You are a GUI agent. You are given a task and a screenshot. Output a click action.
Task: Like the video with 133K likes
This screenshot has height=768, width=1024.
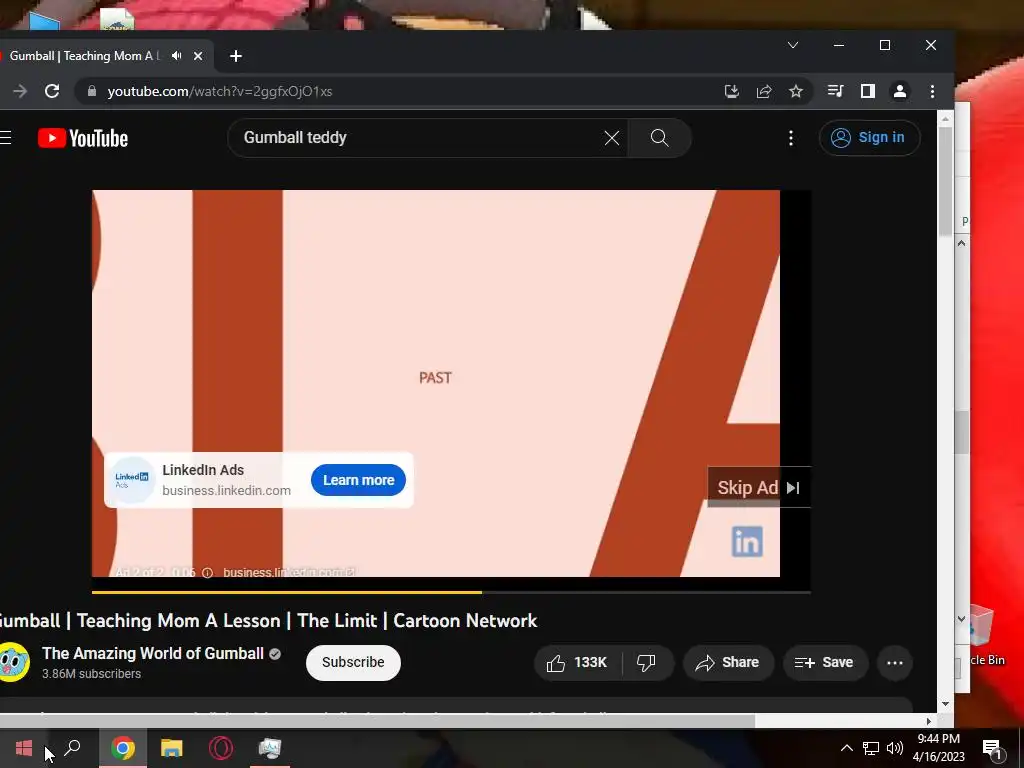click(577, 663)
